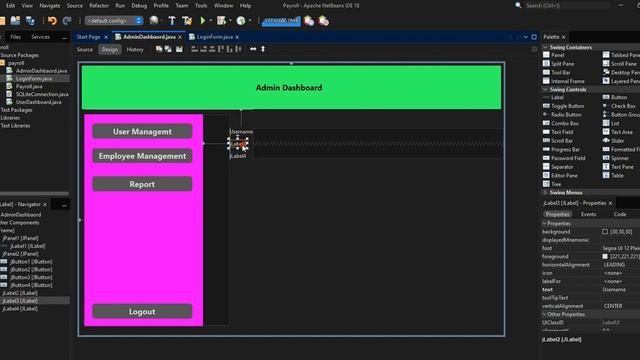
Task: Toggle Selection Mode icon in designer toolbar
Action: pyautogui.click(x=159, y=49)
